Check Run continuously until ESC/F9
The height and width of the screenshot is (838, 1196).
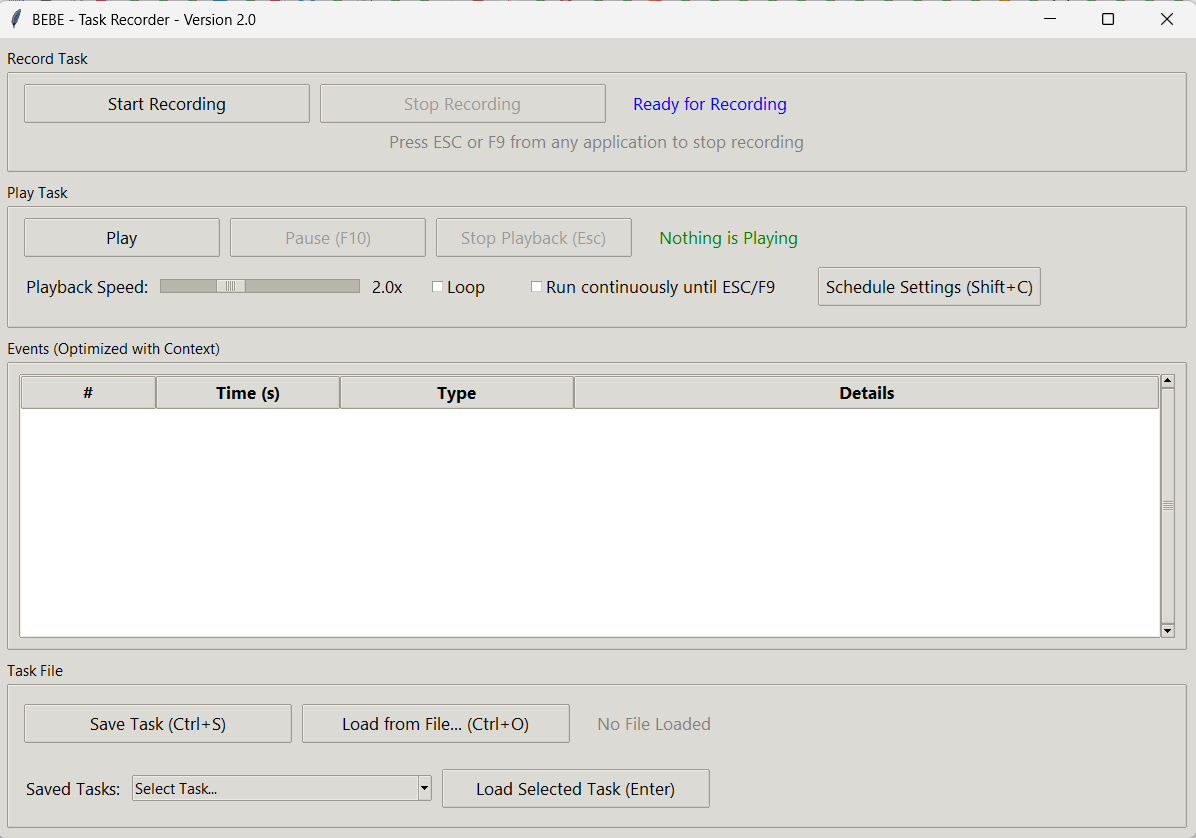[x=536, y=287]
